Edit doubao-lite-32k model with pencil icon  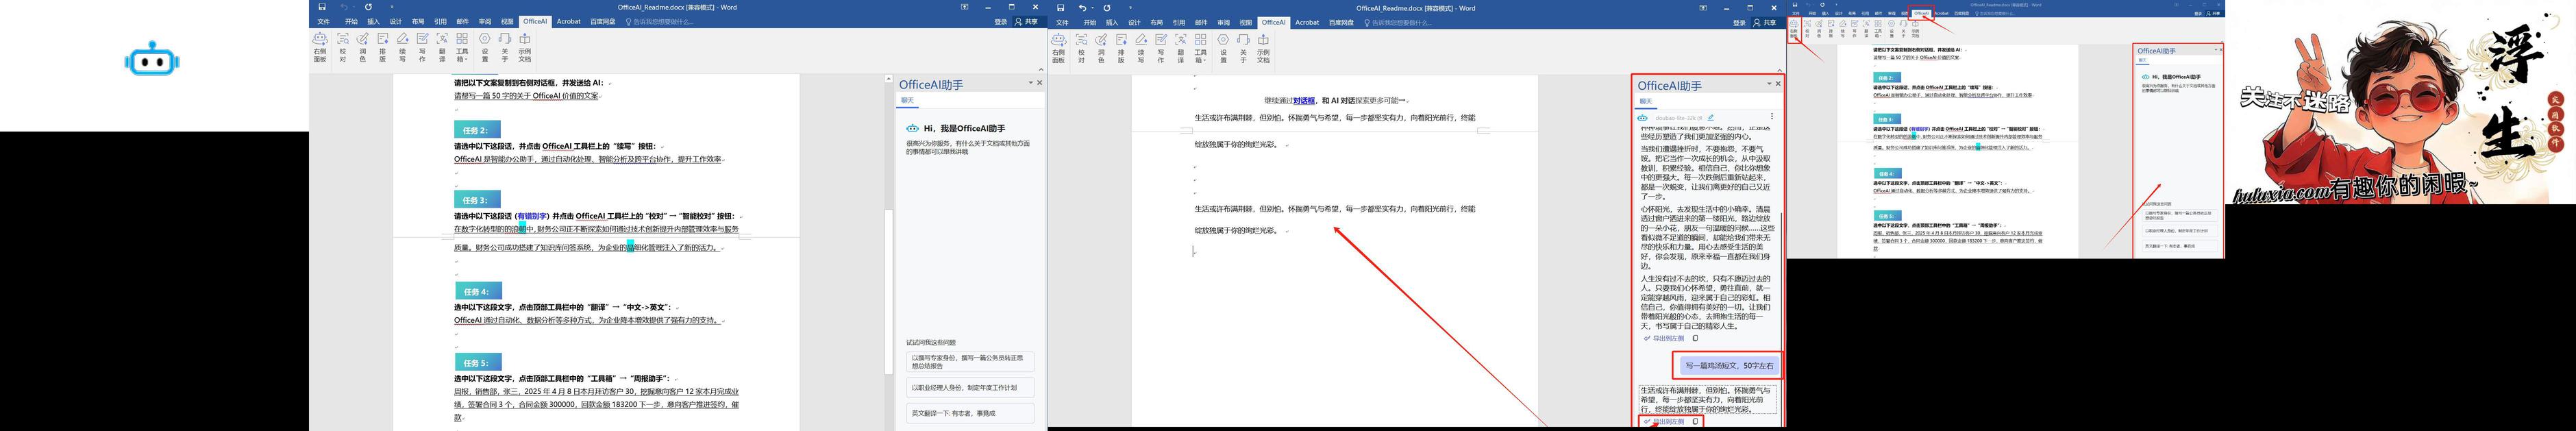pos(1711,117)
